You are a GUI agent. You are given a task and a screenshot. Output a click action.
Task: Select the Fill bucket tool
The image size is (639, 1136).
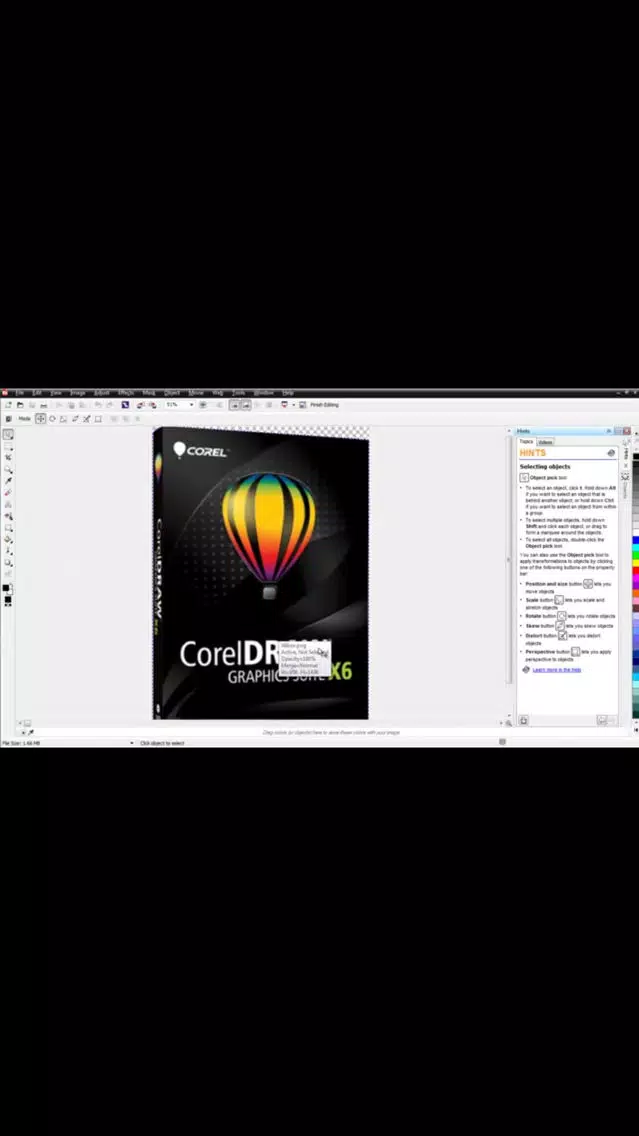point(8,539)
